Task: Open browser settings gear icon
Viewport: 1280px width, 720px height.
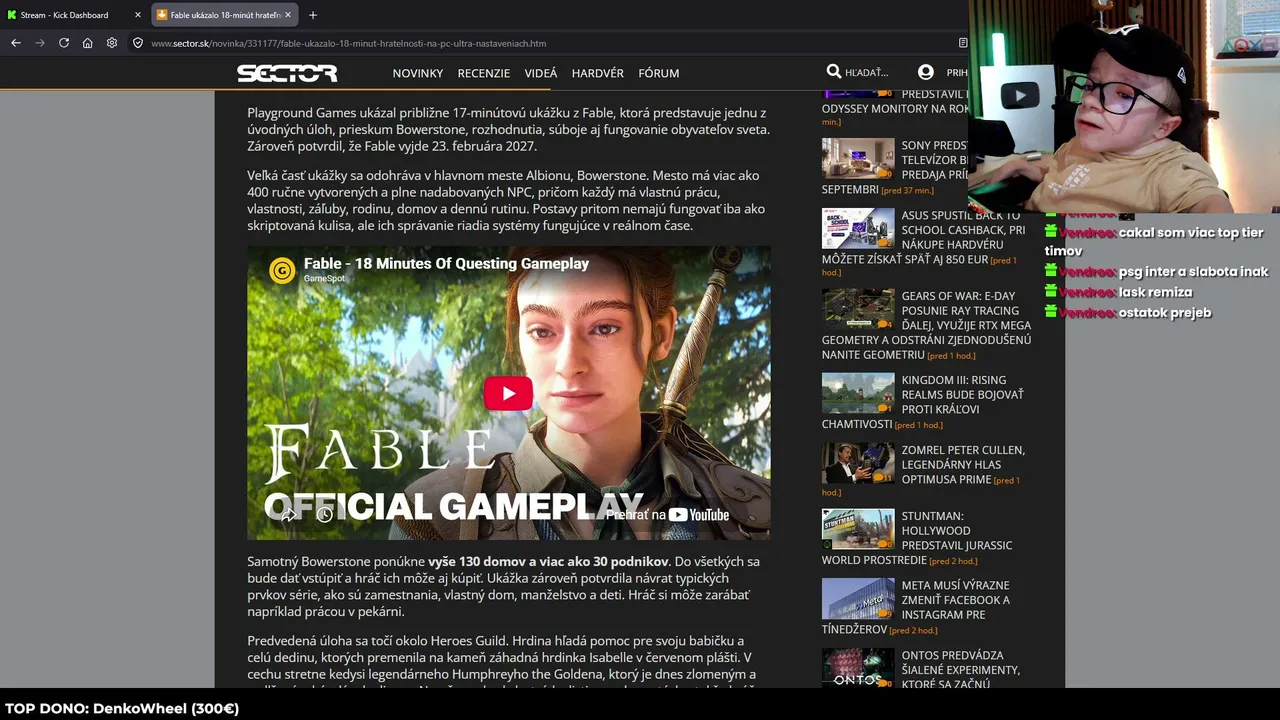Action: 112,43
